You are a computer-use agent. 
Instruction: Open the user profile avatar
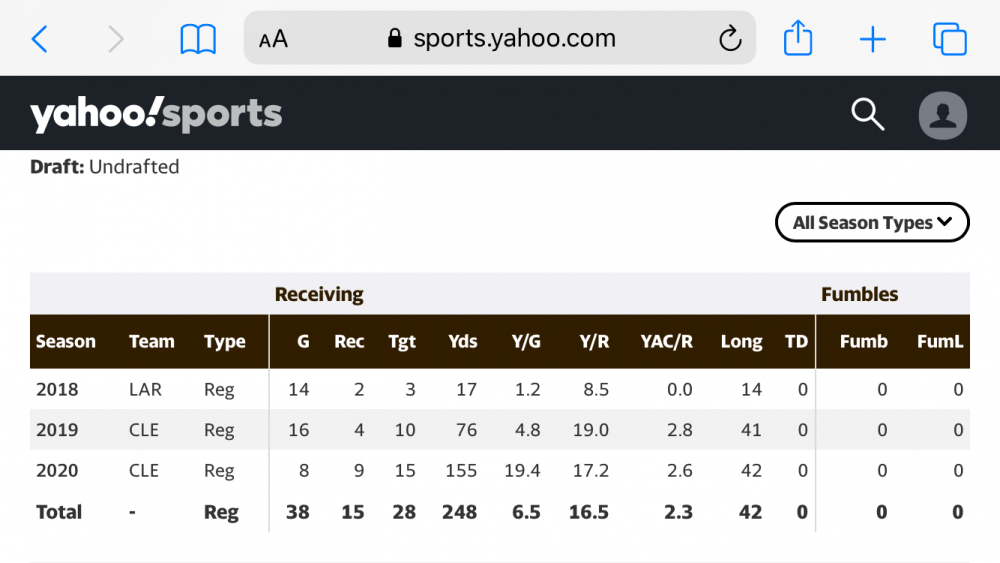coord(943,115)
